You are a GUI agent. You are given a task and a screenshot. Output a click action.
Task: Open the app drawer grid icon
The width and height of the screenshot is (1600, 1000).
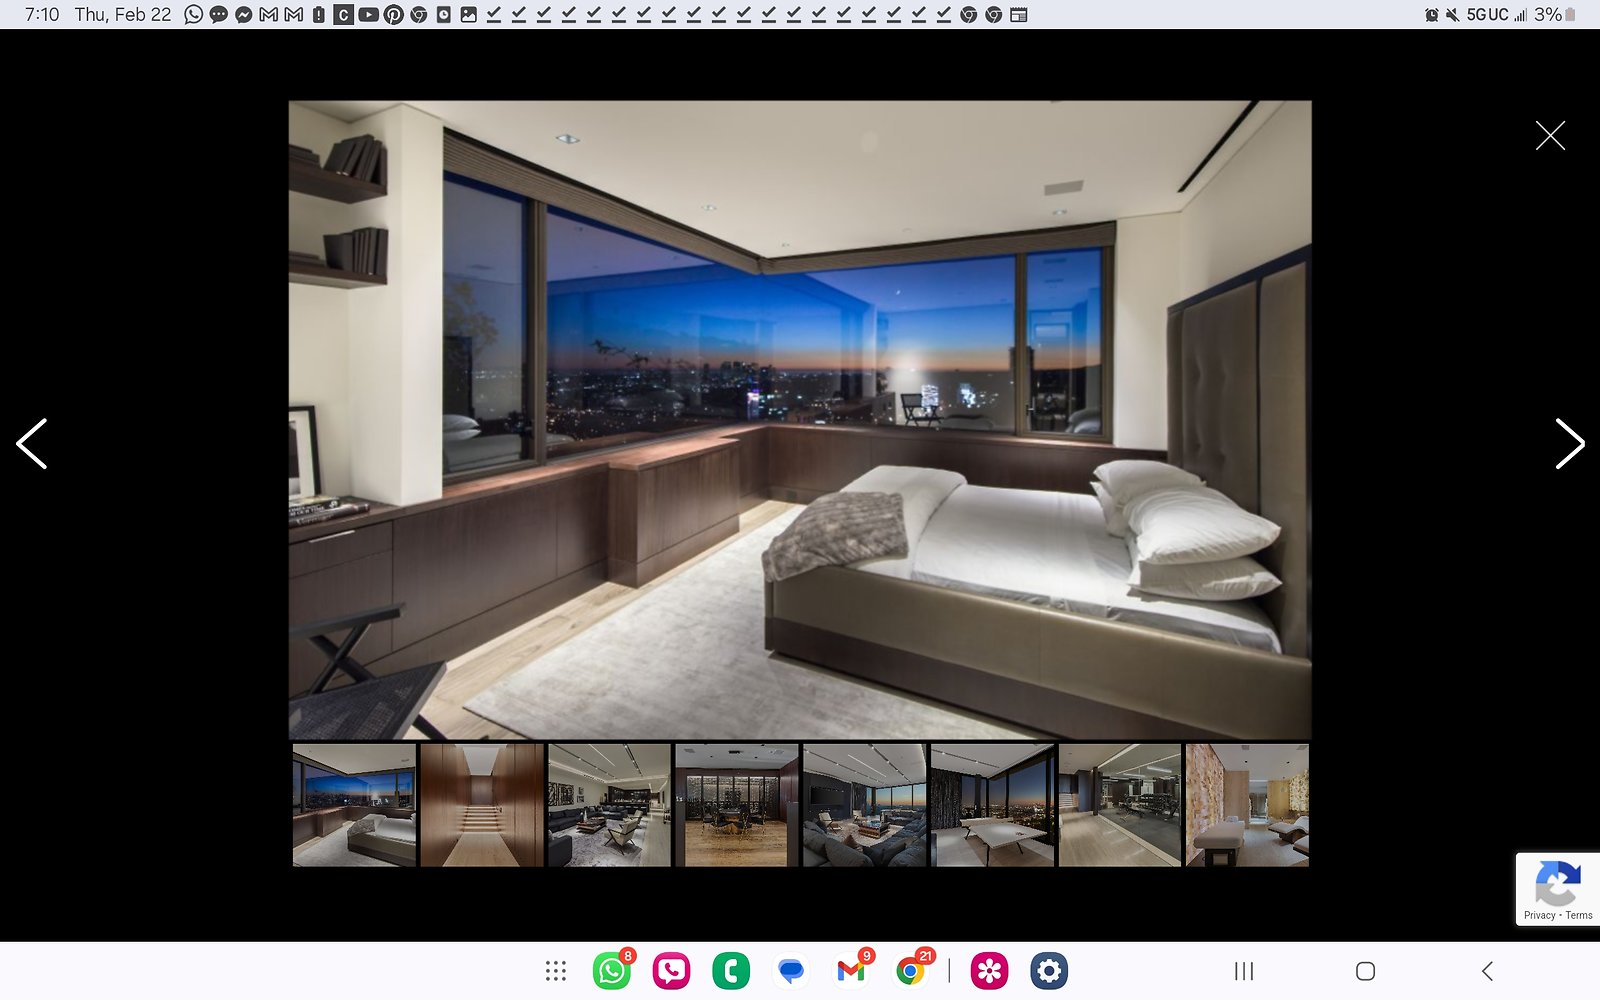click(x=556, y=971)
